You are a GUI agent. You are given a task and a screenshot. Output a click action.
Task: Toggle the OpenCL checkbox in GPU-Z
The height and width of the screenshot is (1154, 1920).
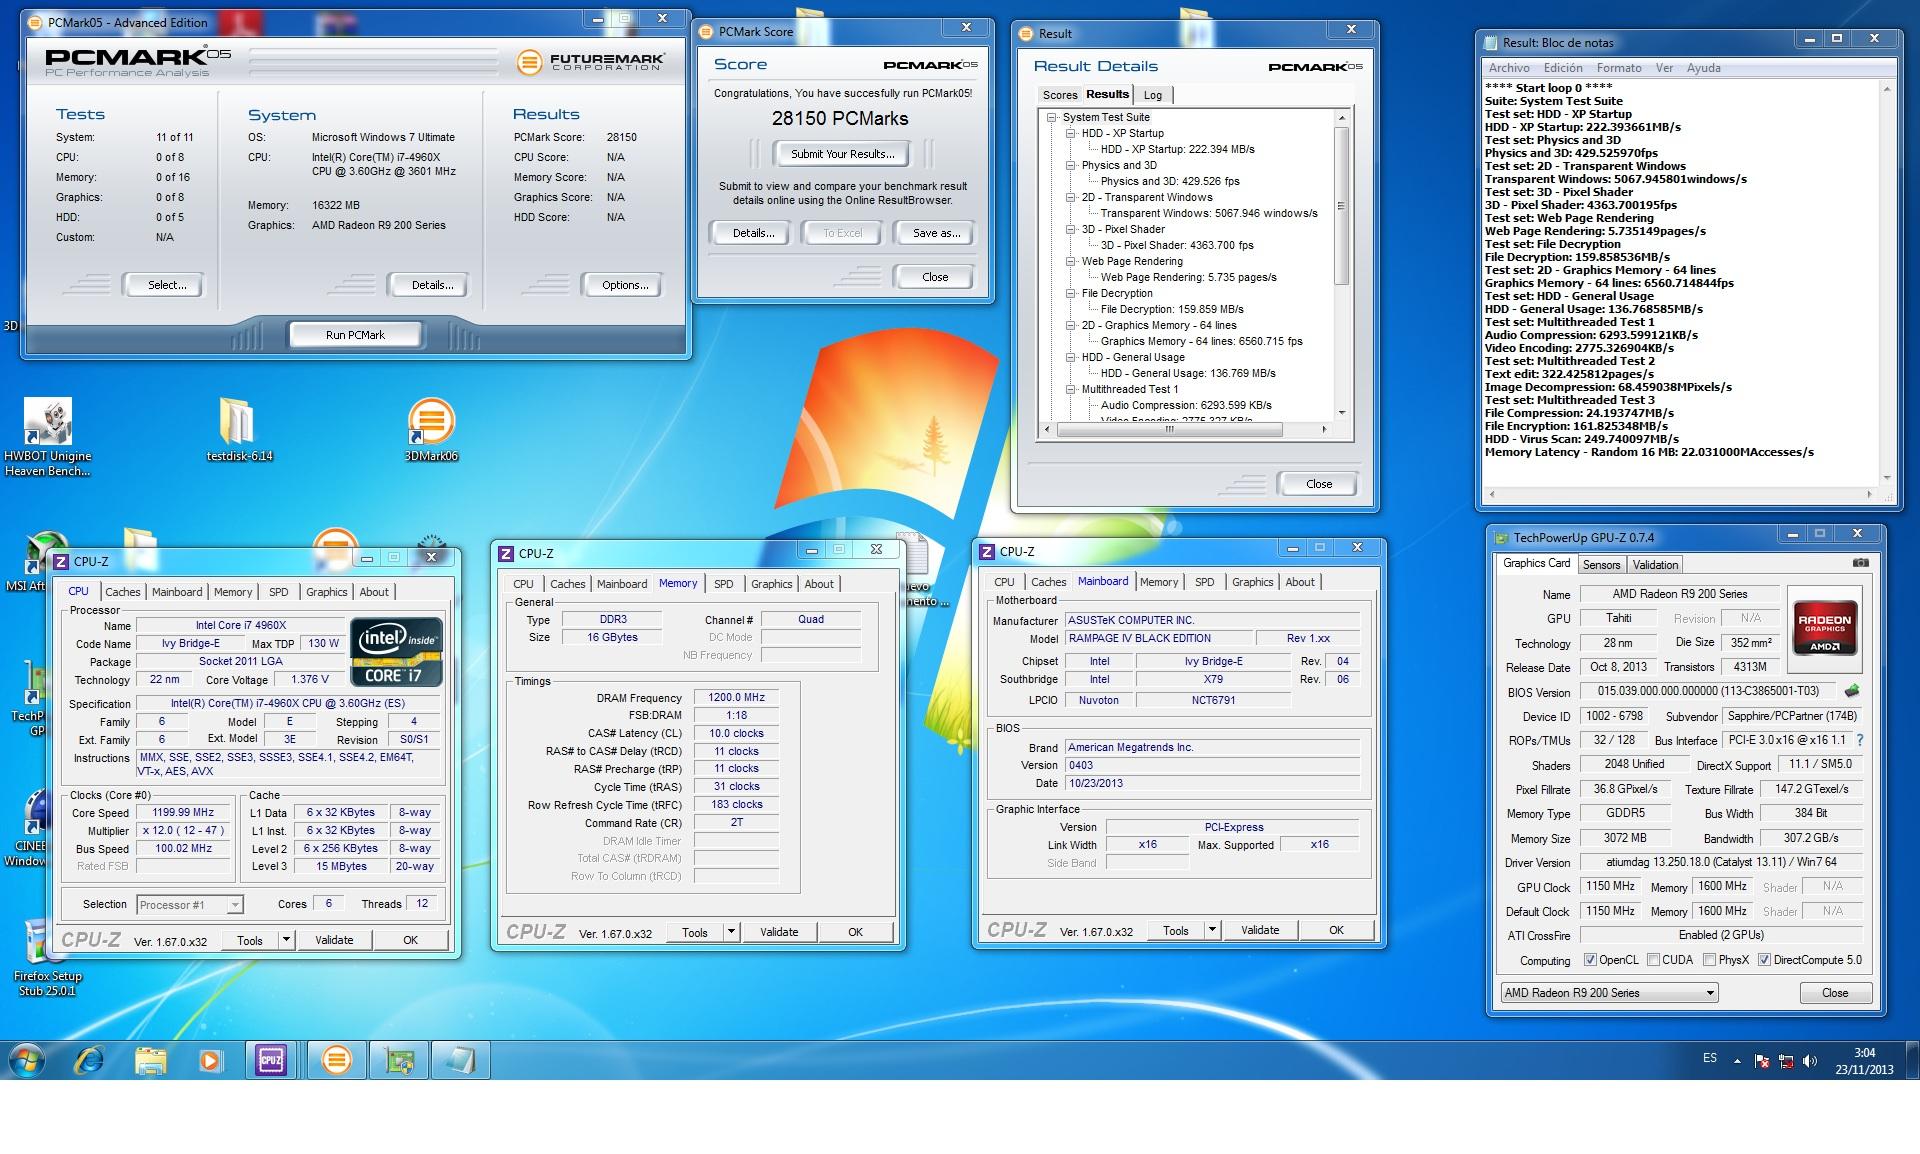pos(1590,960)
